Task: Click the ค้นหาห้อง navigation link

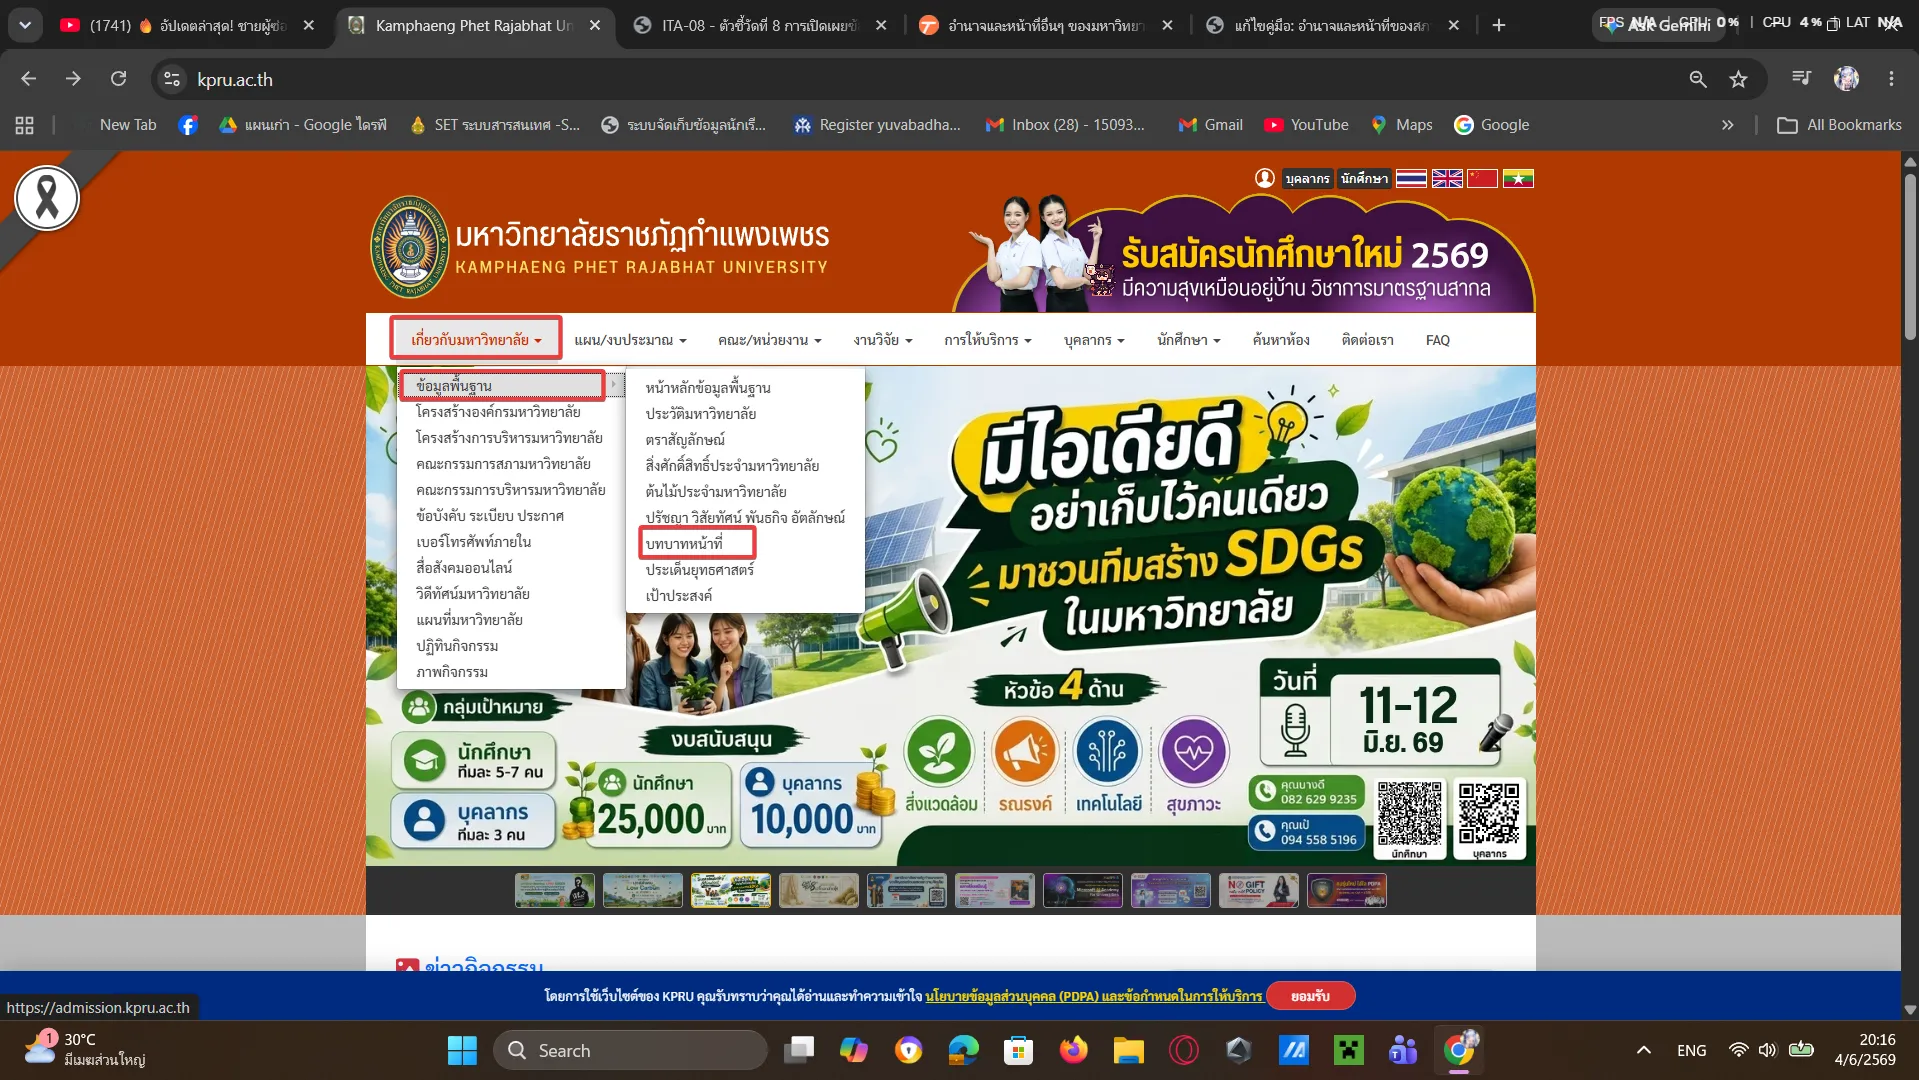Action: (x=1281, y=340)
